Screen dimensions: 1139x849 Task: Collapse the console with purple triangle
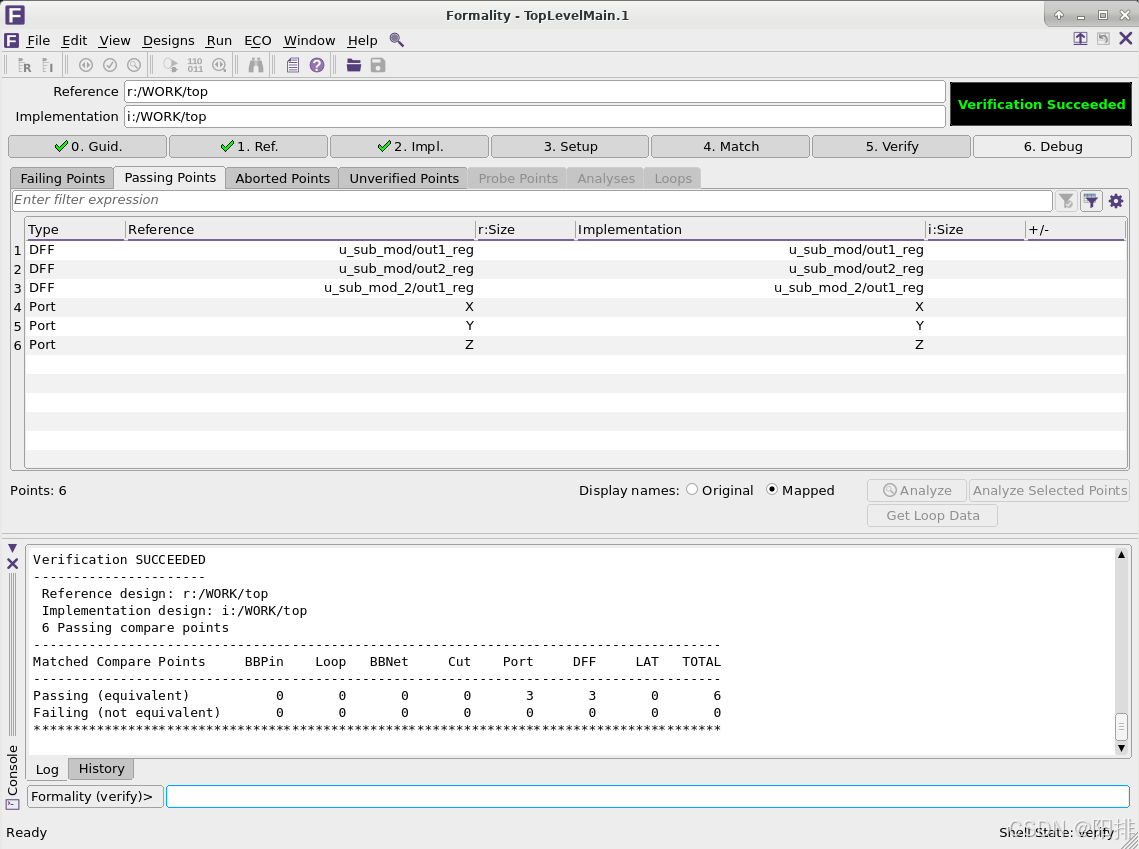12,548
